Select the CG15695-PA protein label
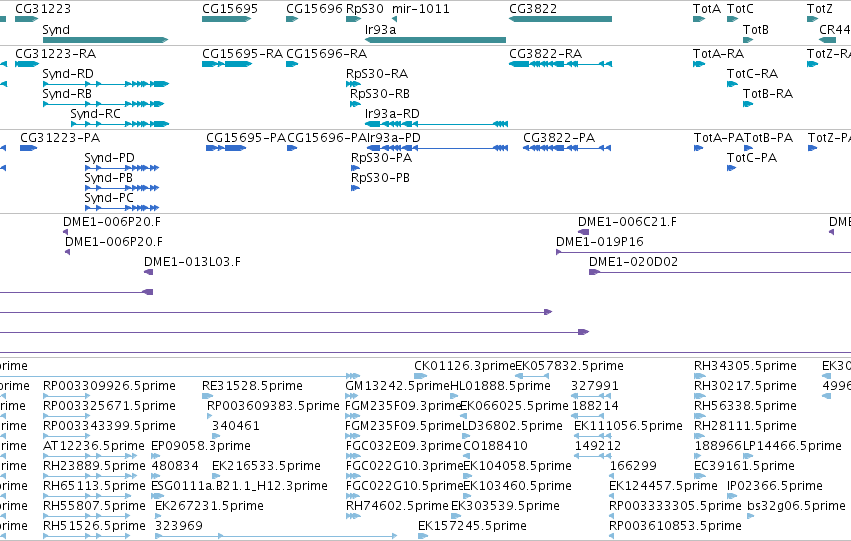This screenshot has width=851, height=541. click(246, 138)
